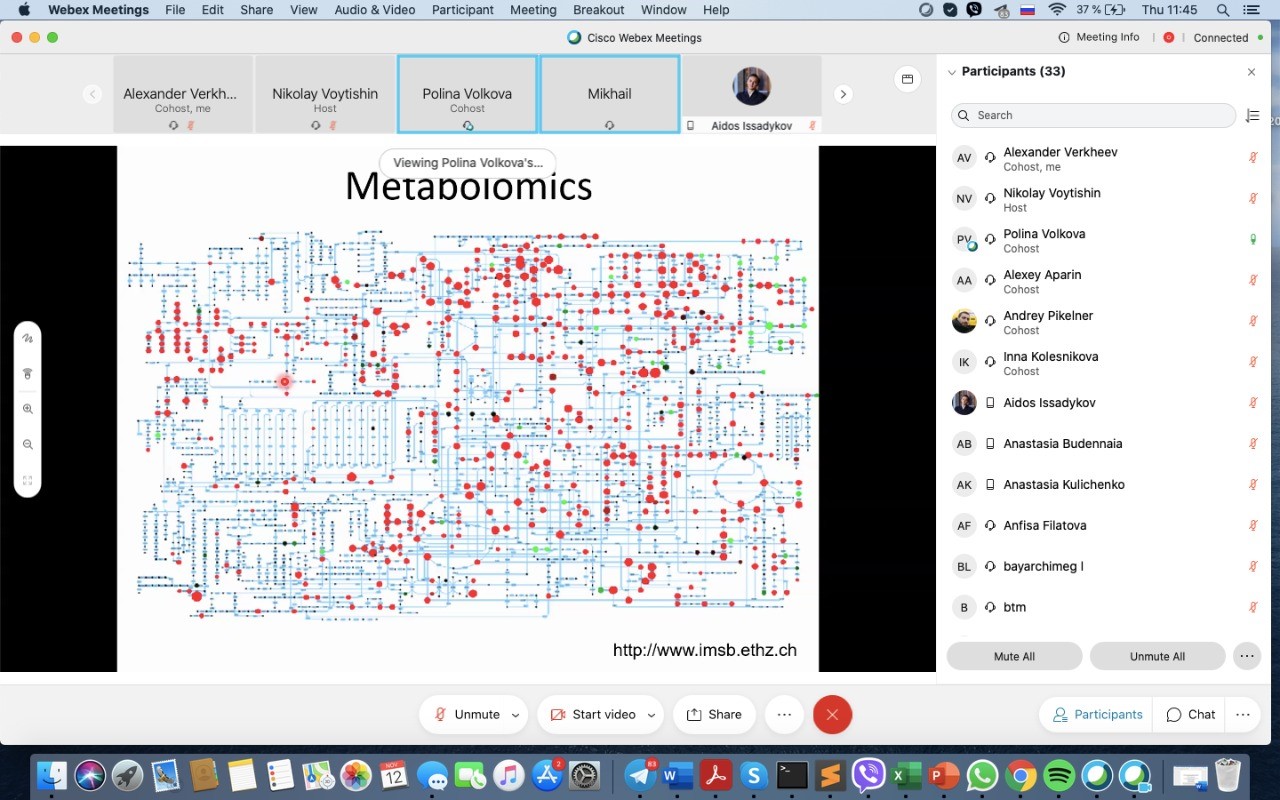Click the Unmute All button
Viewport: 1280px width, 800px height.
click(x=1157, y=656)
